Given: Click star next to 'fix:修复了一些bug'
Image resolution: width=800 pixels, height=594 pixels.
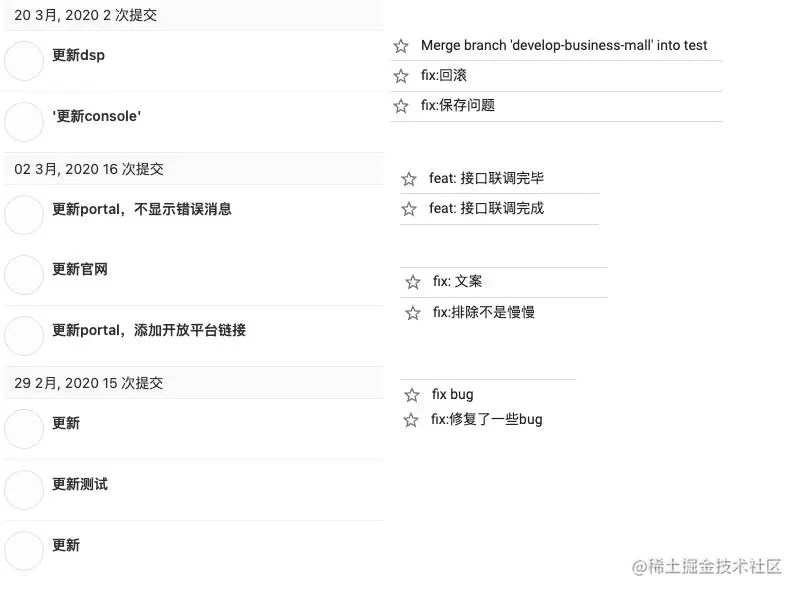Looking at the screenshot, I should coord(411,420).
